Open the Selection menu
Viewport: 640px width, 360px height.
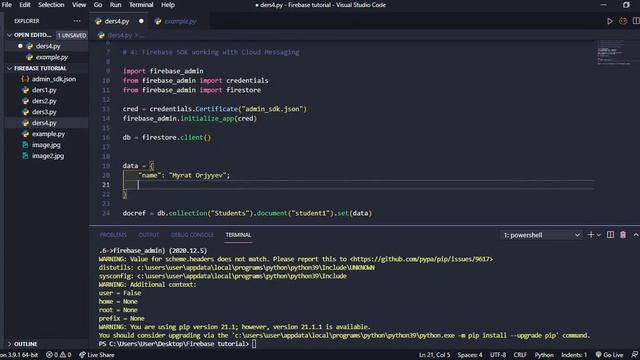coord(51,5)
